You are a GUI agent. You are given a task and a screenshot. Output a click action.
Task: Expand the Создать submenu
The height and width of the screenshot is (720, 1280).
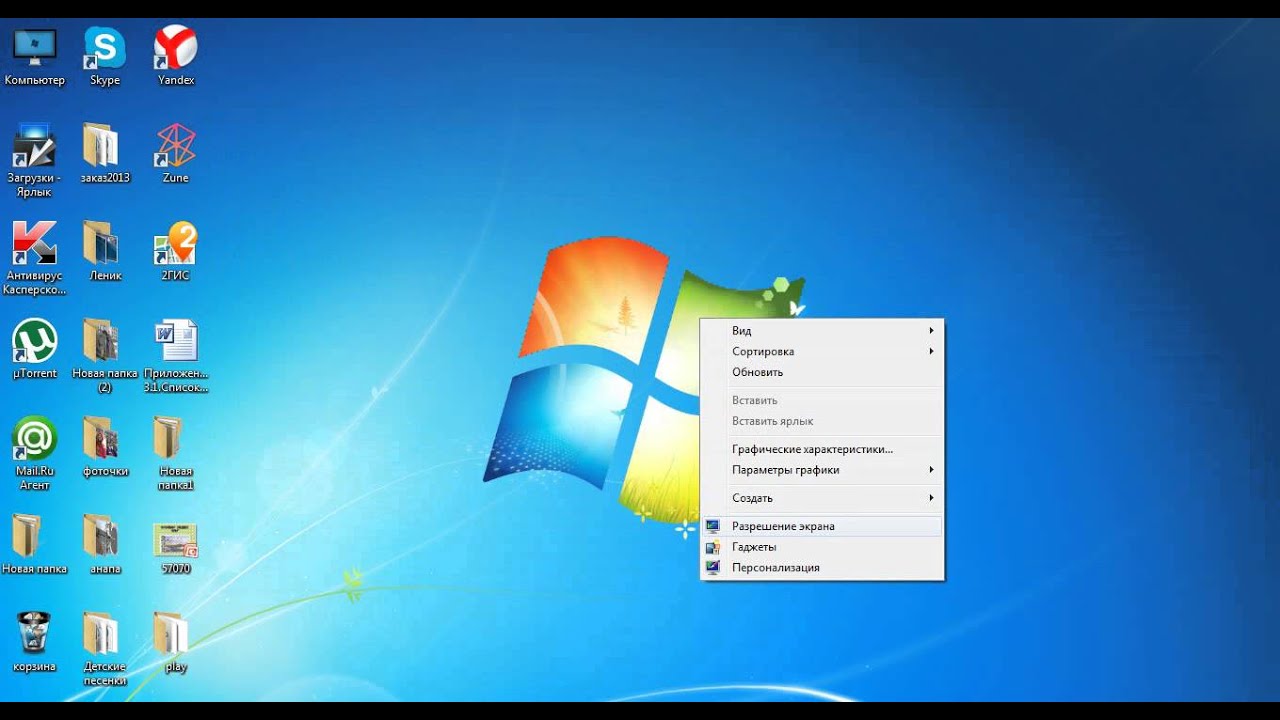[x=822, y=498]
